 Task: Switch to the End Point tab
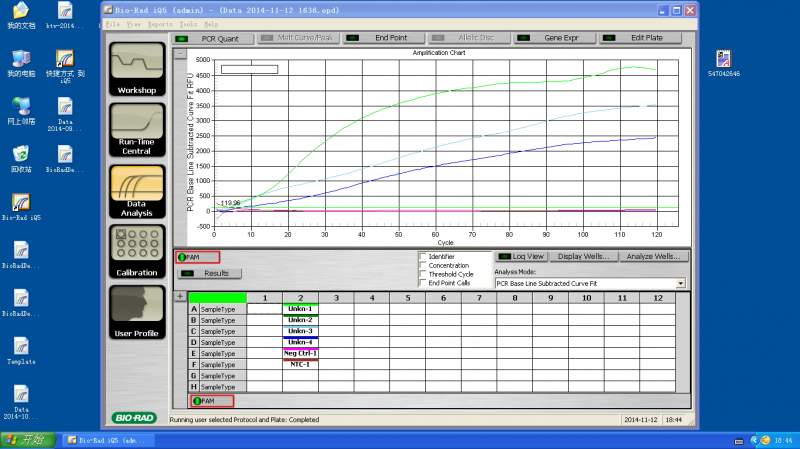[x=384, y=38]
